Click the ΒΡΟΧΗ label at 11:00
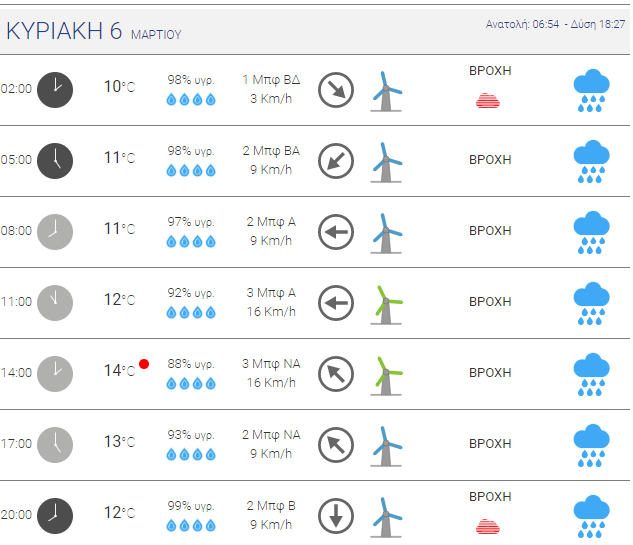 coord(490,302)
